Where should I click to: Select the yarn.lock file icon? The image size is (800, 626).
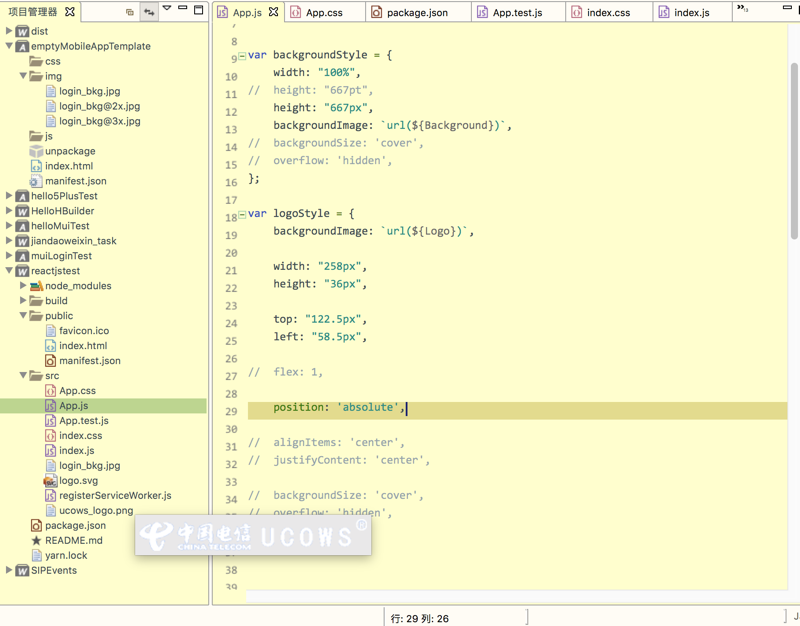pyautogui.click(x=36, y=556)
